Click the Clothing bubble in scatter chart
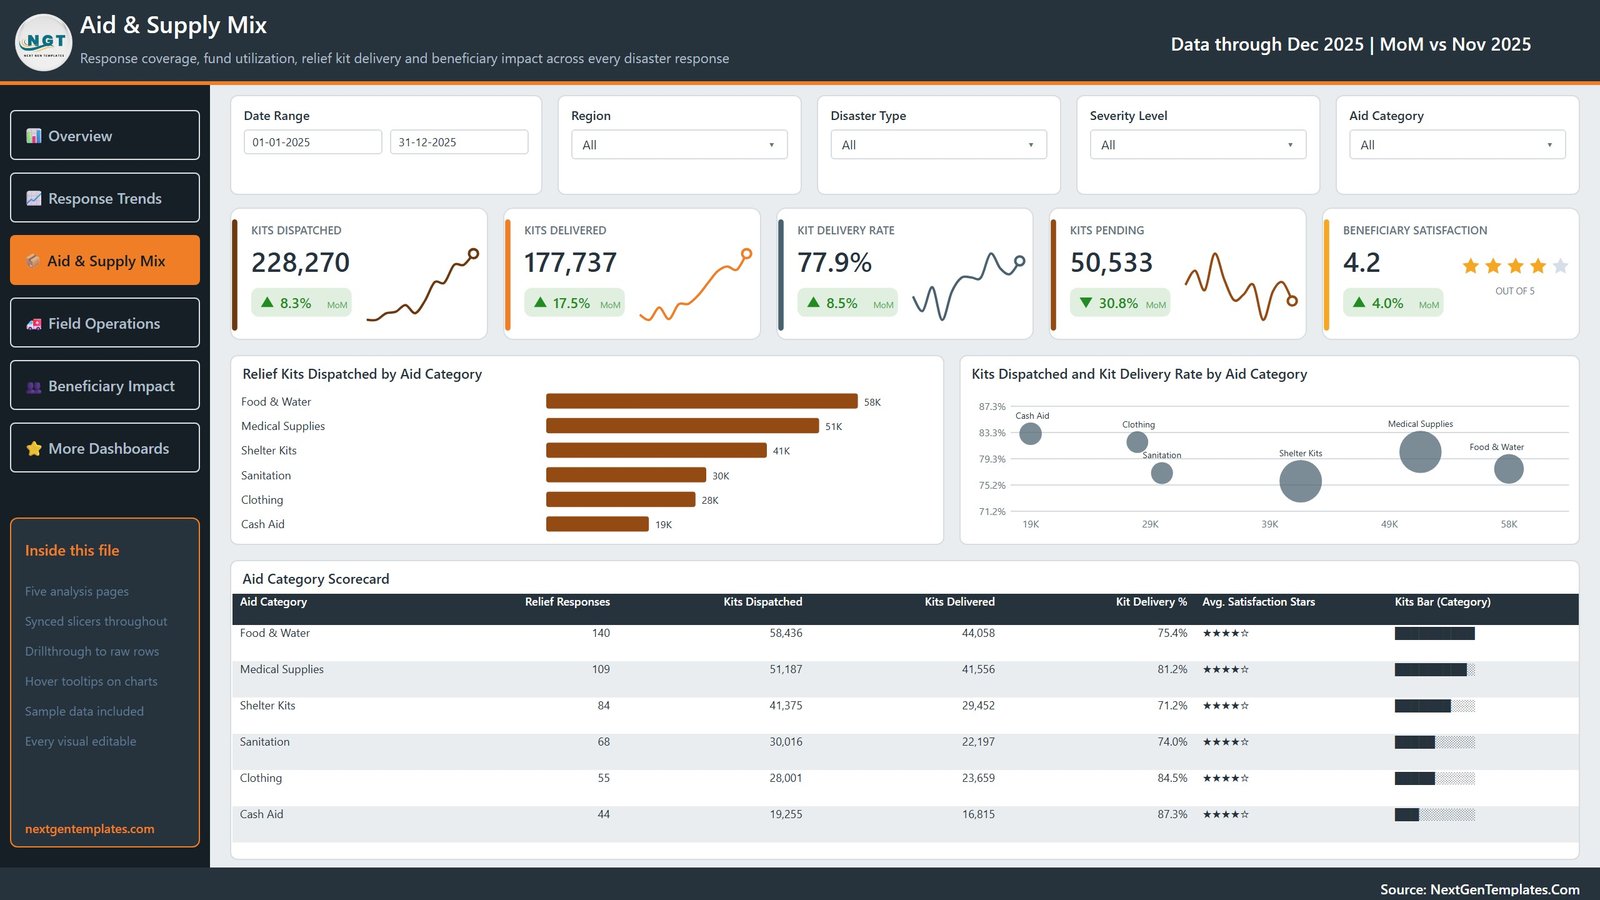 click(x=1137, y=442)
